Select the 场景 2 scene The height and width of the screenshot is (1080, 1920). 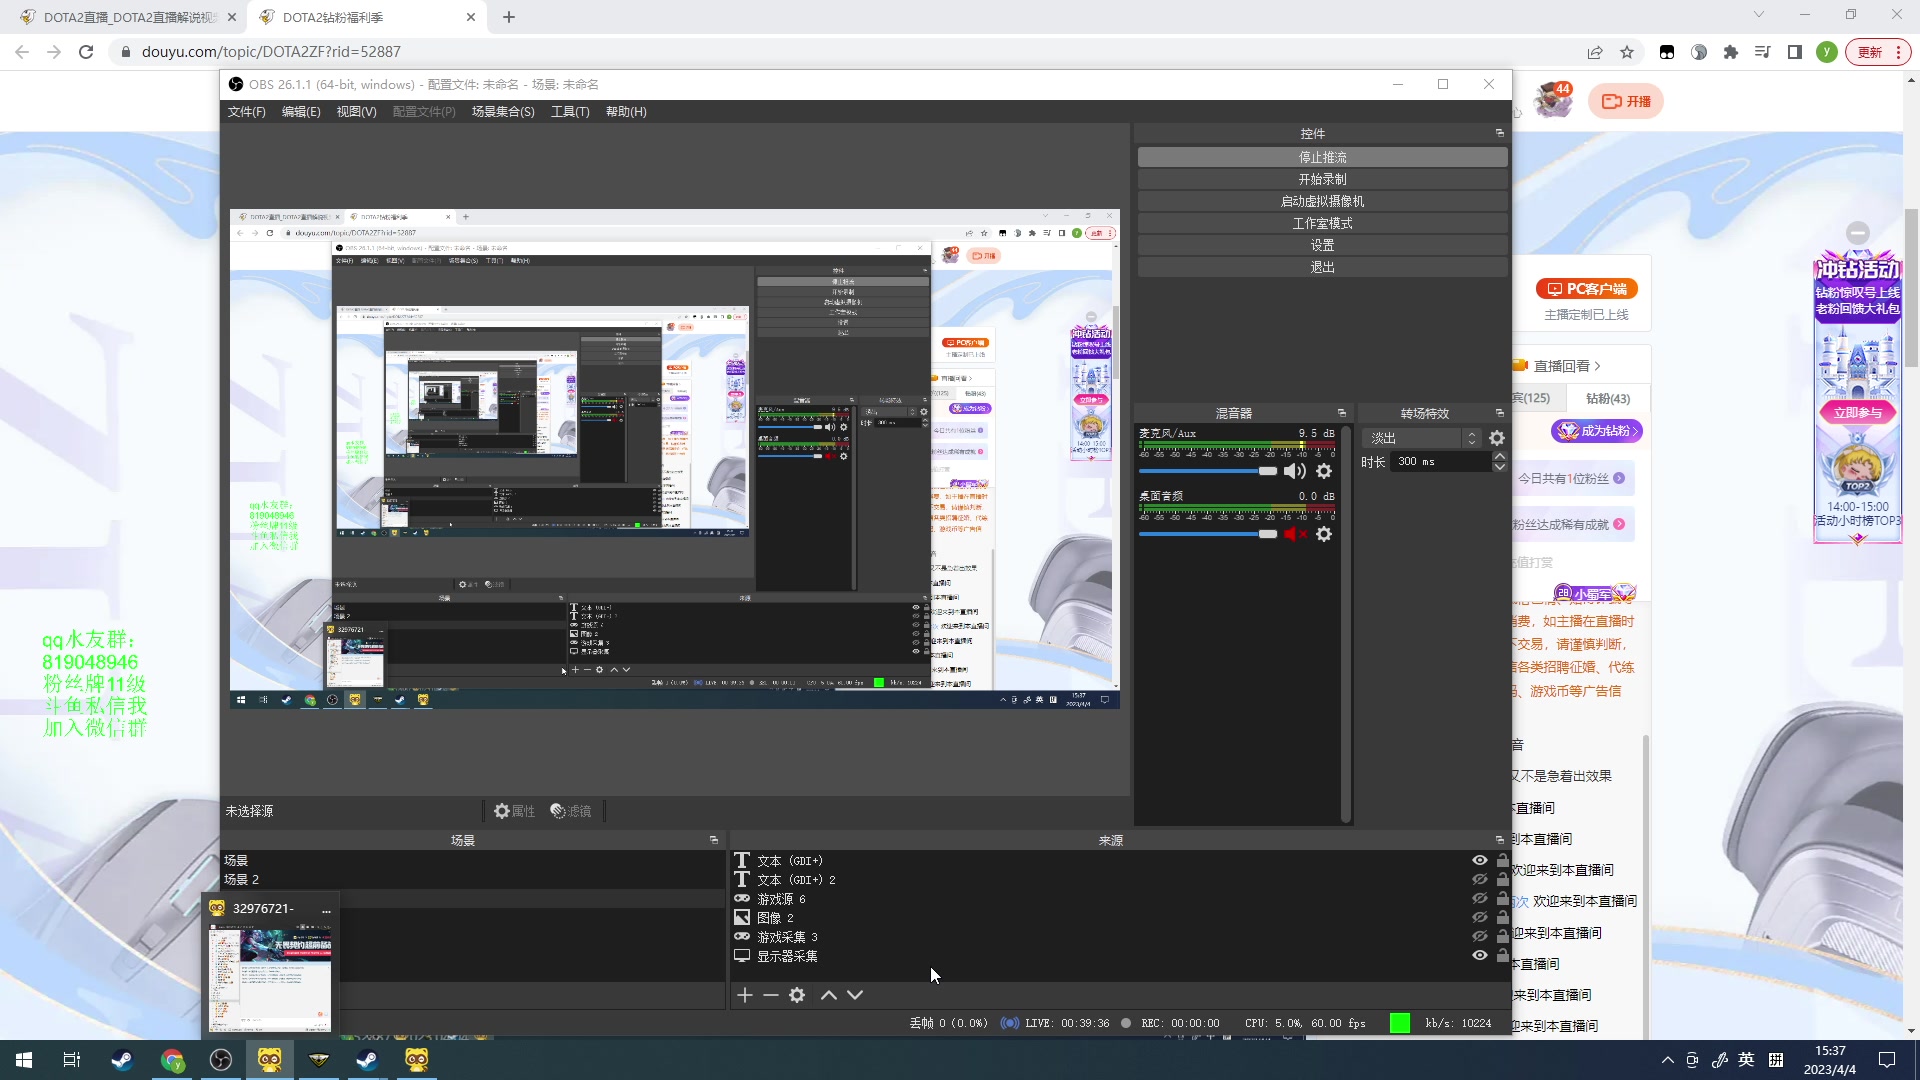[x=473, y=879]
